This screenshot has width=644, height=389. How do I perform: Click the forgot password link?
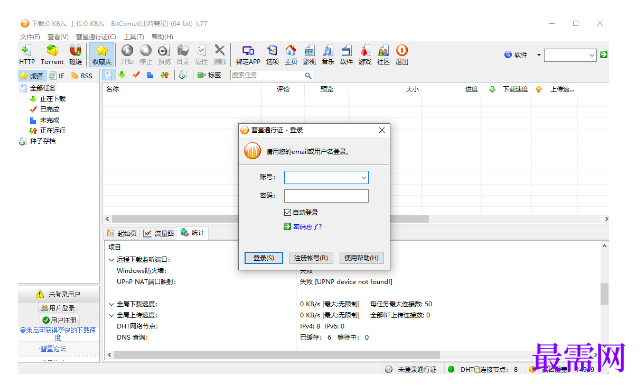[x=307, y=227]
